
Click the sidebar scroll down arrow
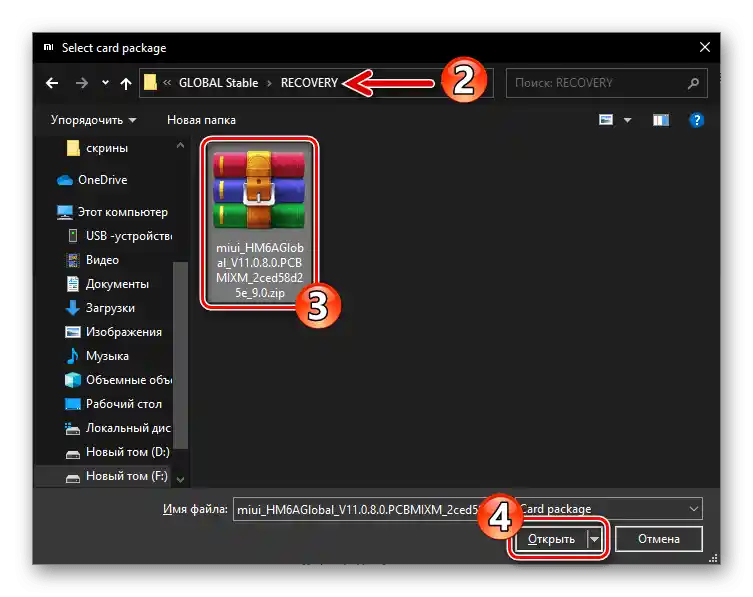(x=181, y=479)
